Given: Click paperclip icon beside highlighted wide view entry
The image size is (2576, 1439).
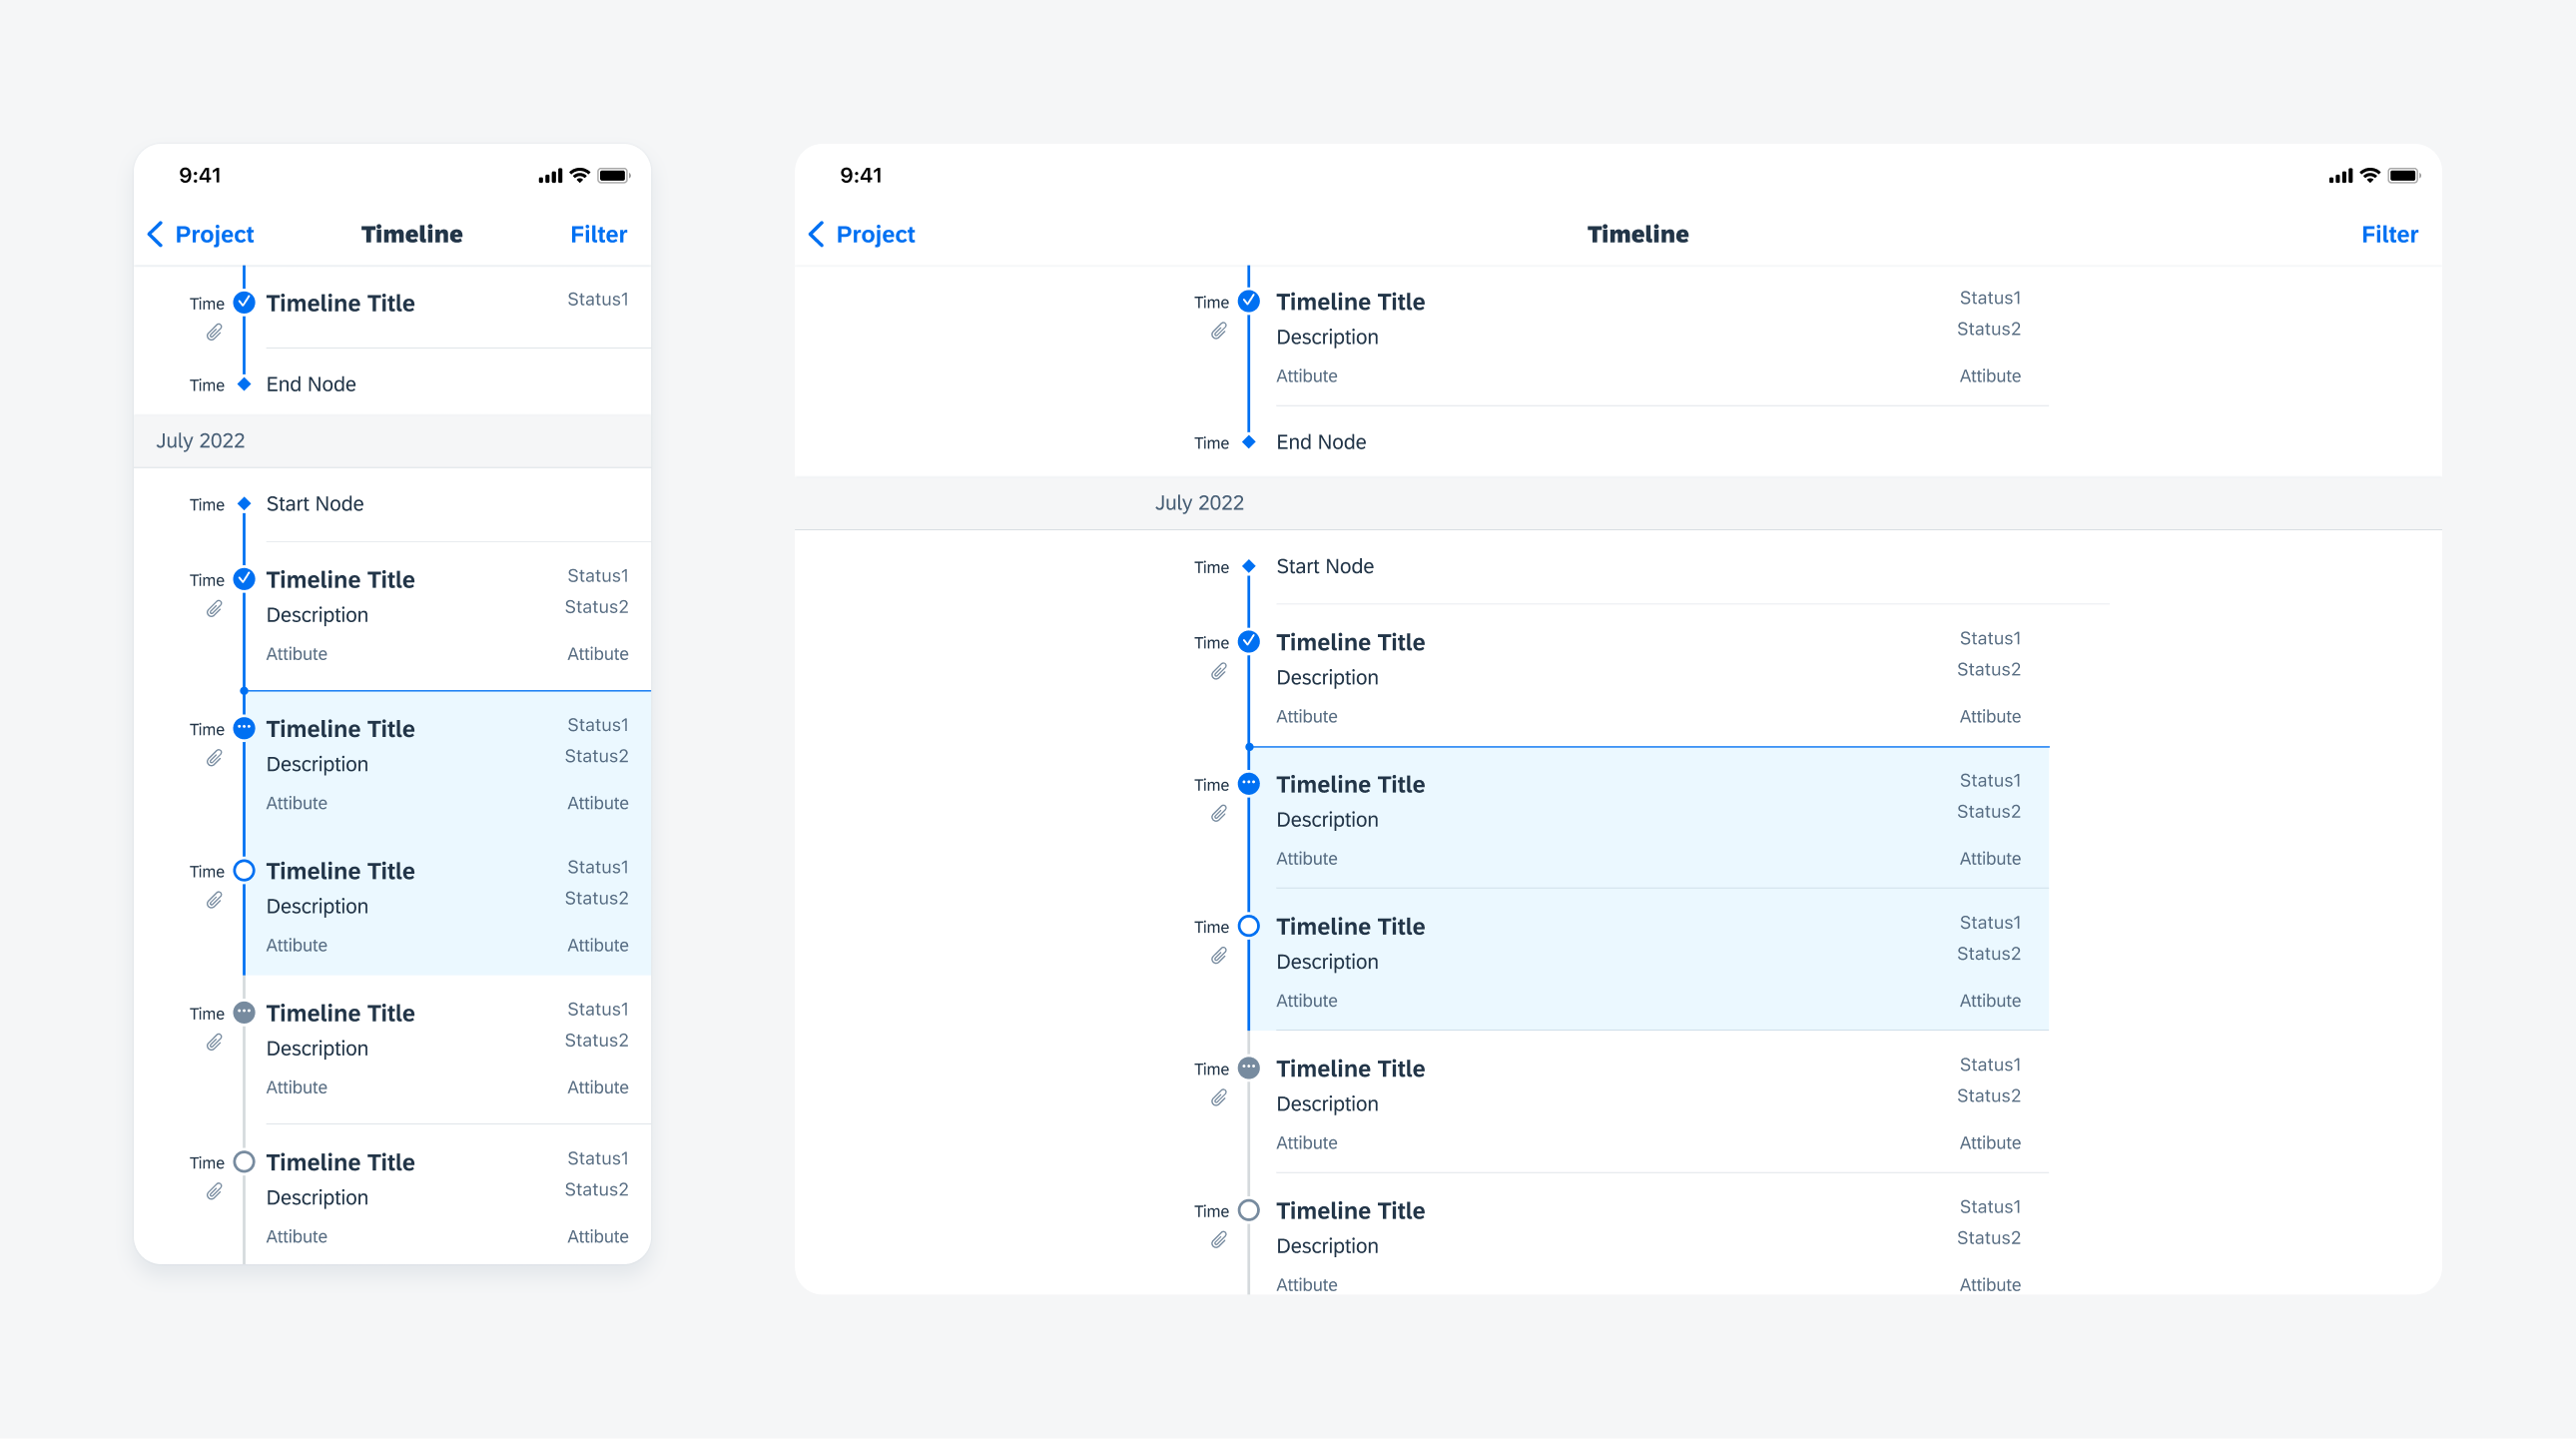Looking at the screenshot, I should click(1218, 814).
